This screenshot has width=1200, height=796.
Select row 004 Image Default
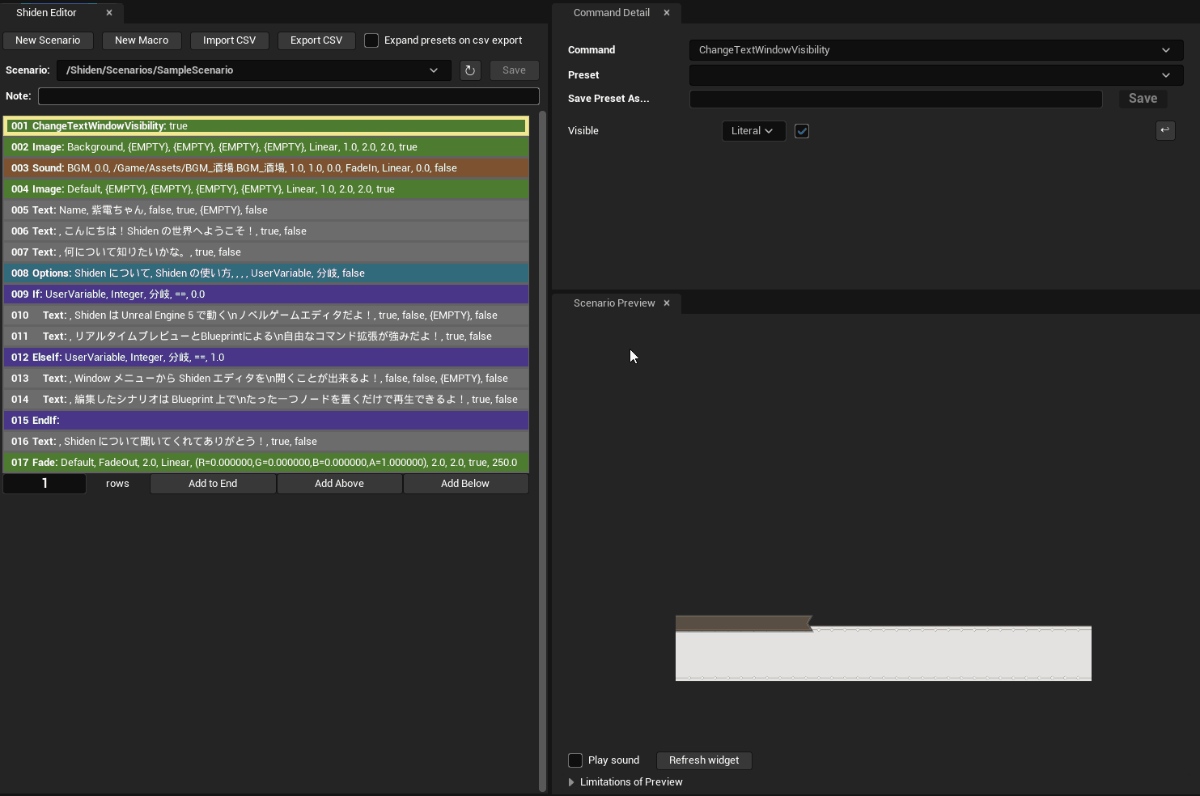click(266, 189)
